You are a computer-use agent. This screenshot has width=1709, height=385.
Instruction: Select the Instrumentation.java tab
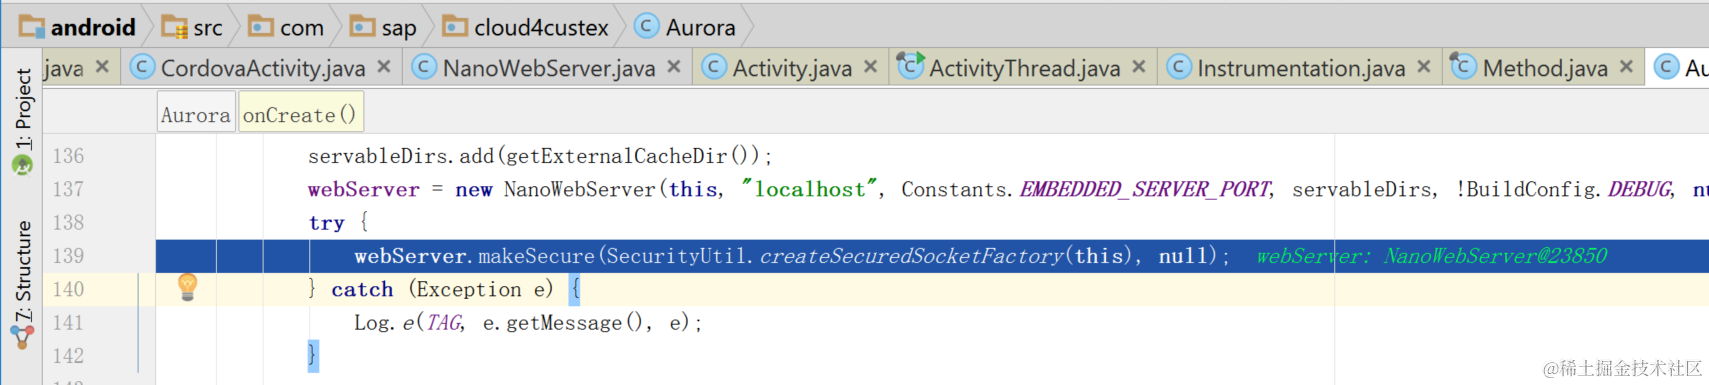(1300, 68)
